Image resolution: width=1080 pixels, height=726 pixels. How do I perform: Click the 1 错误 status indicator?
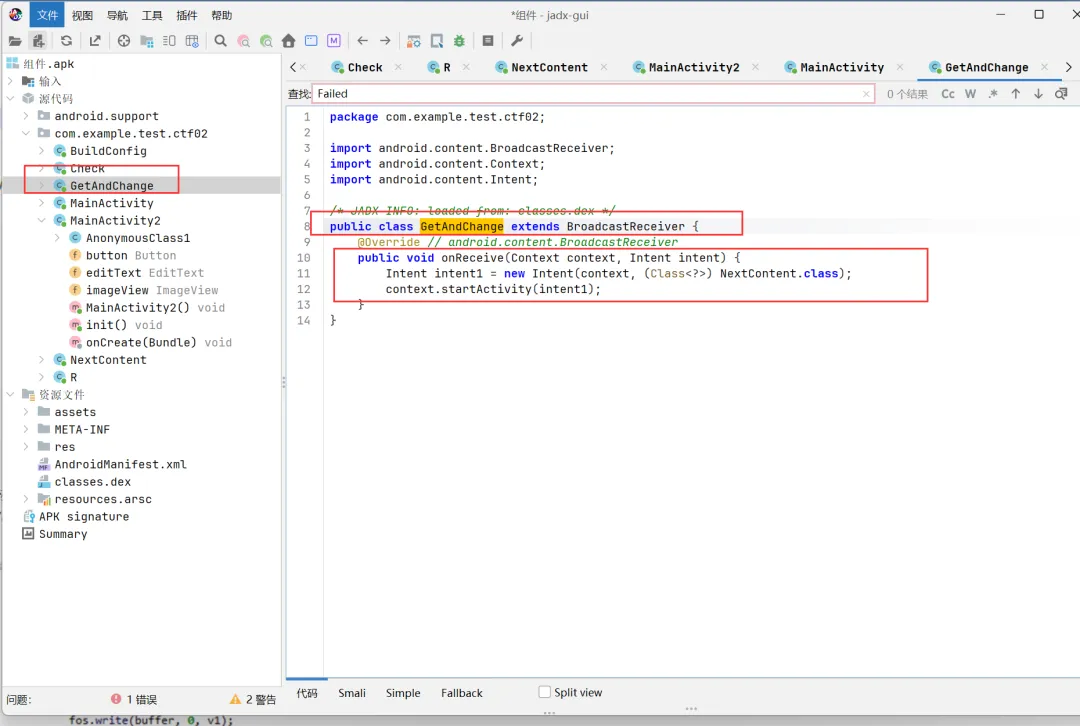(x=134, y=699)
